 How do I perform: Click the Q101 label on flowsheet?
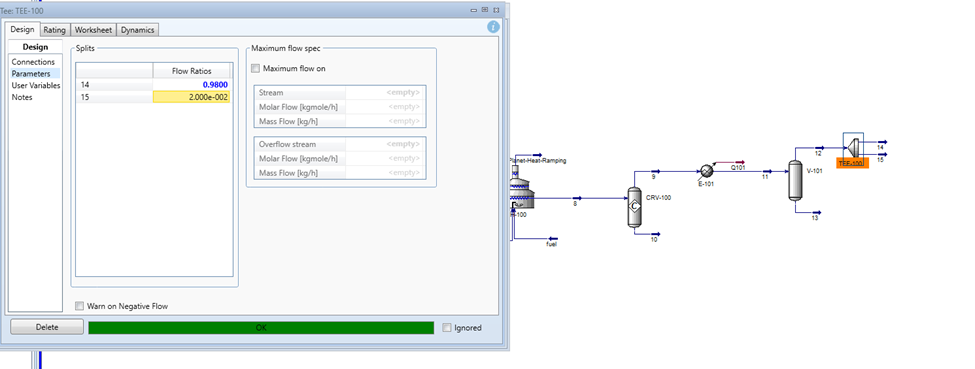pos(737,167)
